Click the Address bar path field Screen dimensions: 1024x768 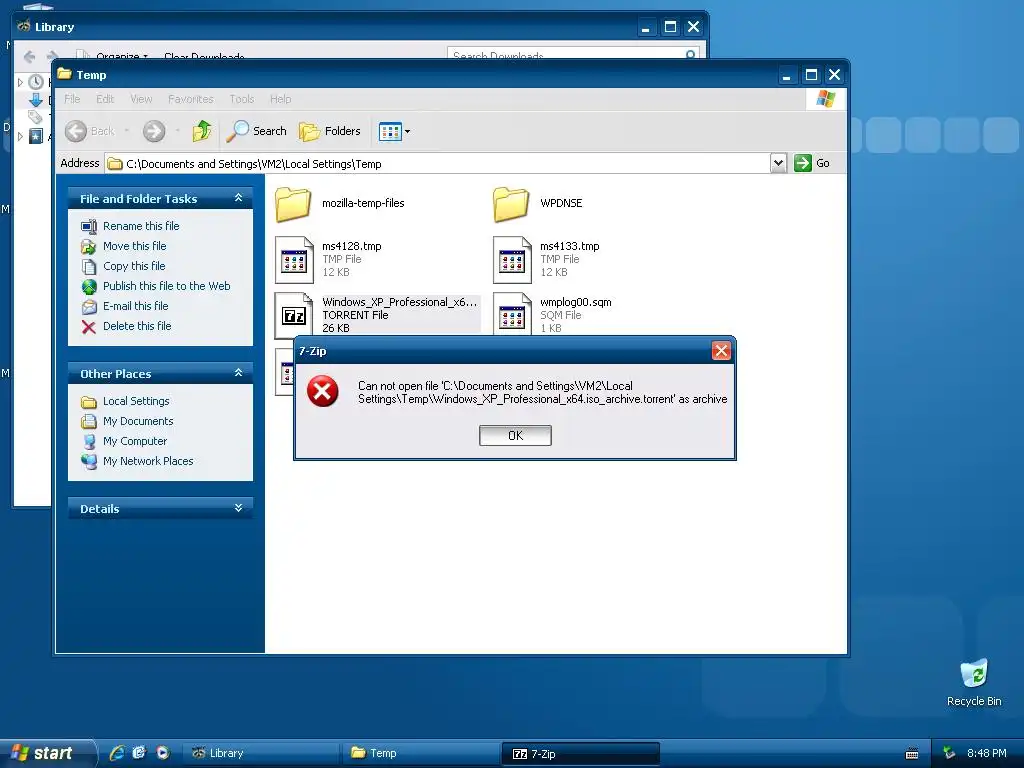pos(436,163)
